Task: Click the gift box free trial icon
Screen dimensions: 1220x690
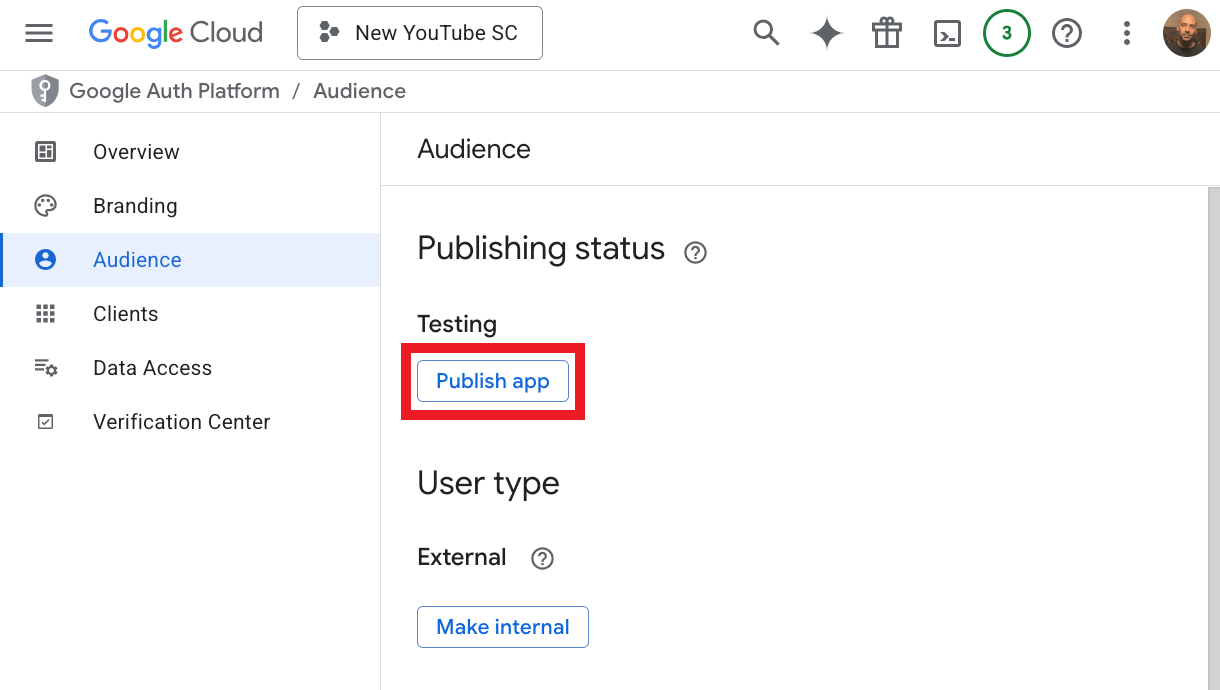Action: (887, 33)
